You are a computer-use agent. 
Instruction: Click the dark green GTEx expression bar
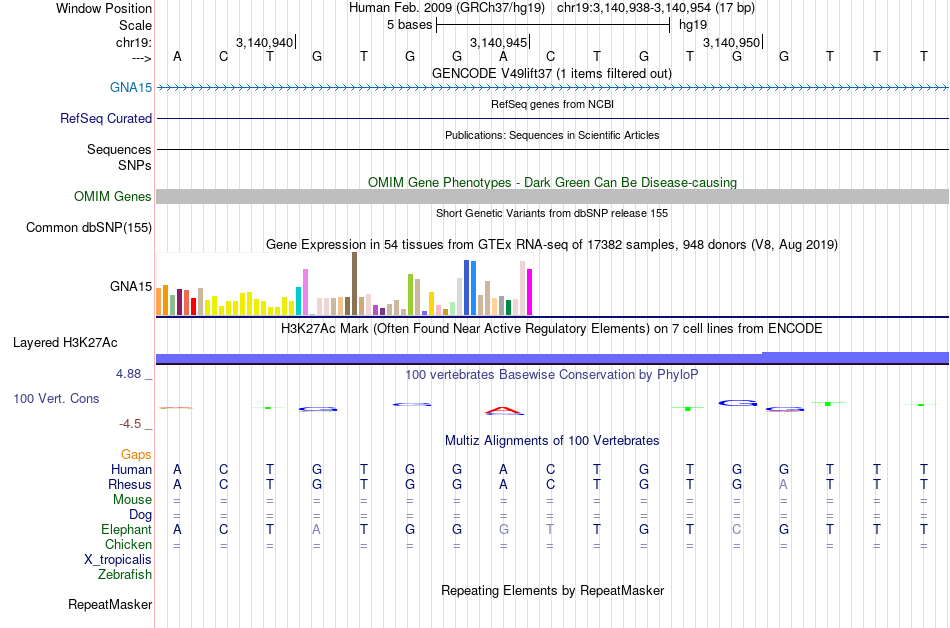508,307
